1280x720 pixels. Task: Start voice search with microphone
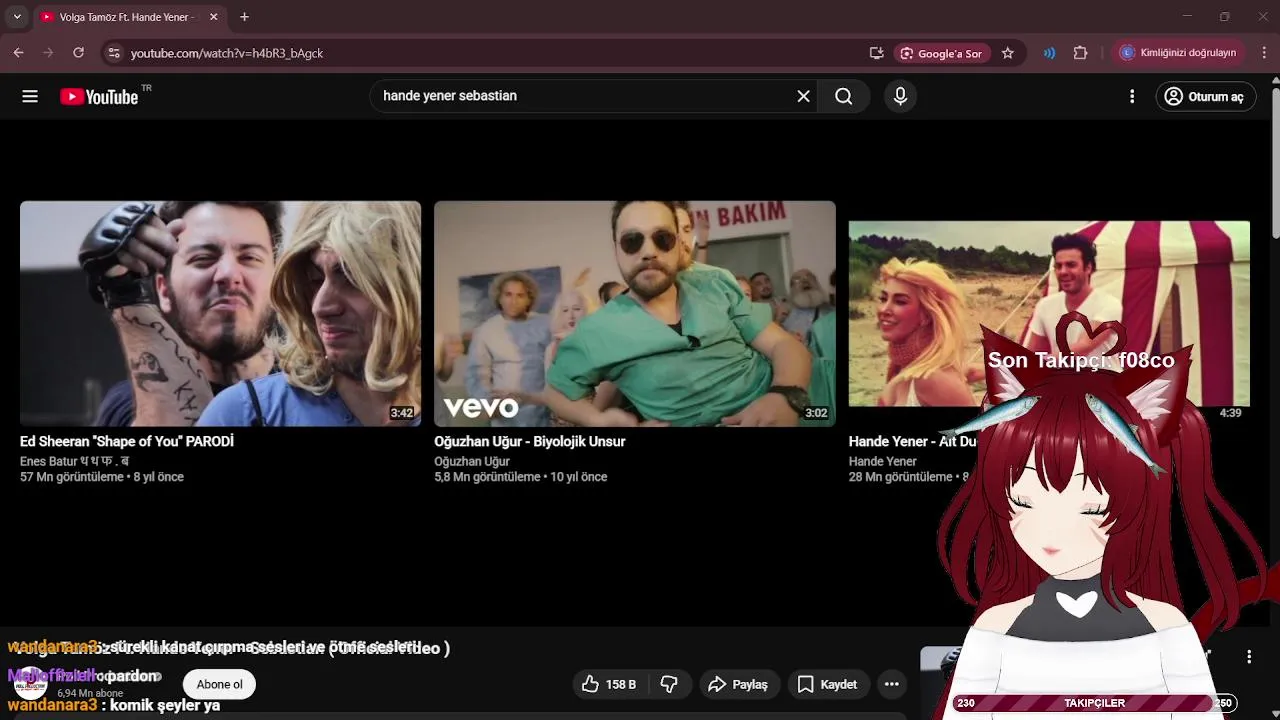(x=900, y=96)
